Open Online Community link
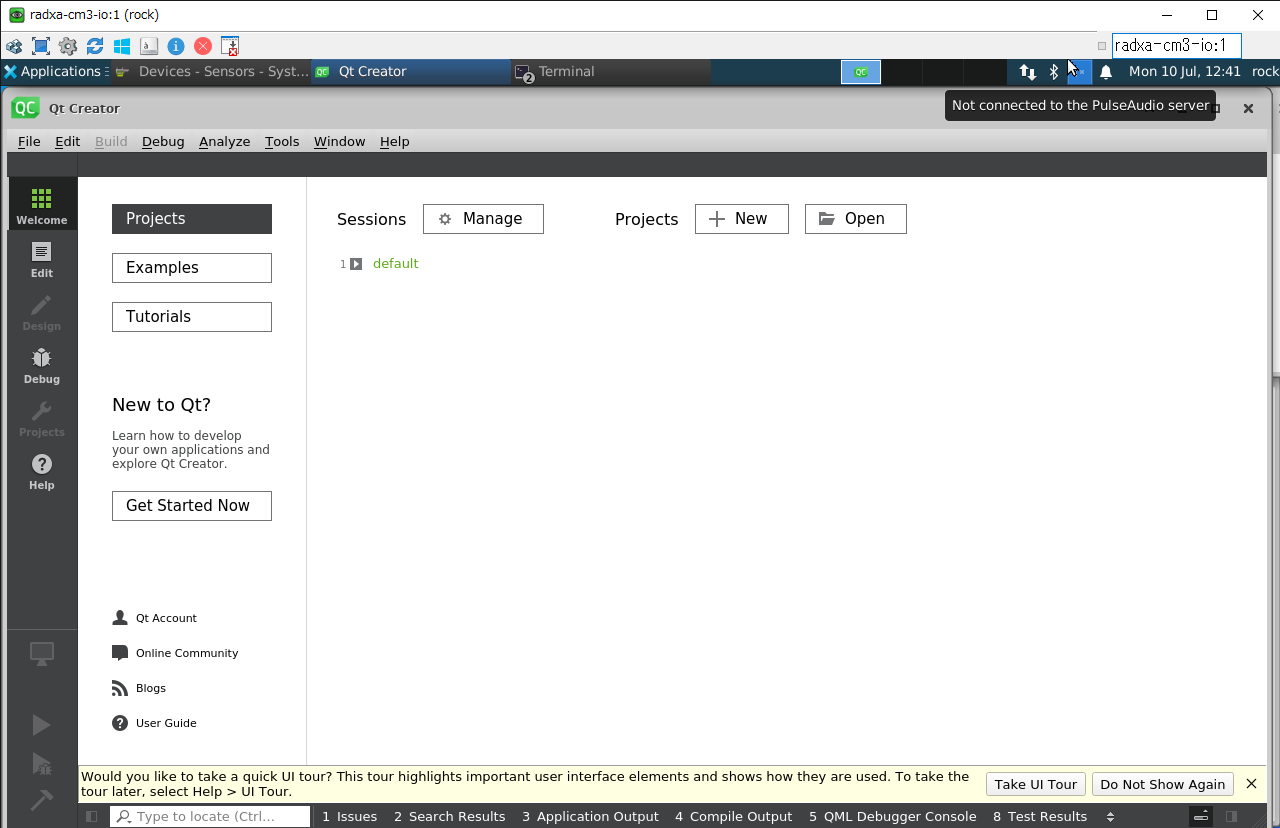Screen dimensions: 1280x828 tap(175, 653)
